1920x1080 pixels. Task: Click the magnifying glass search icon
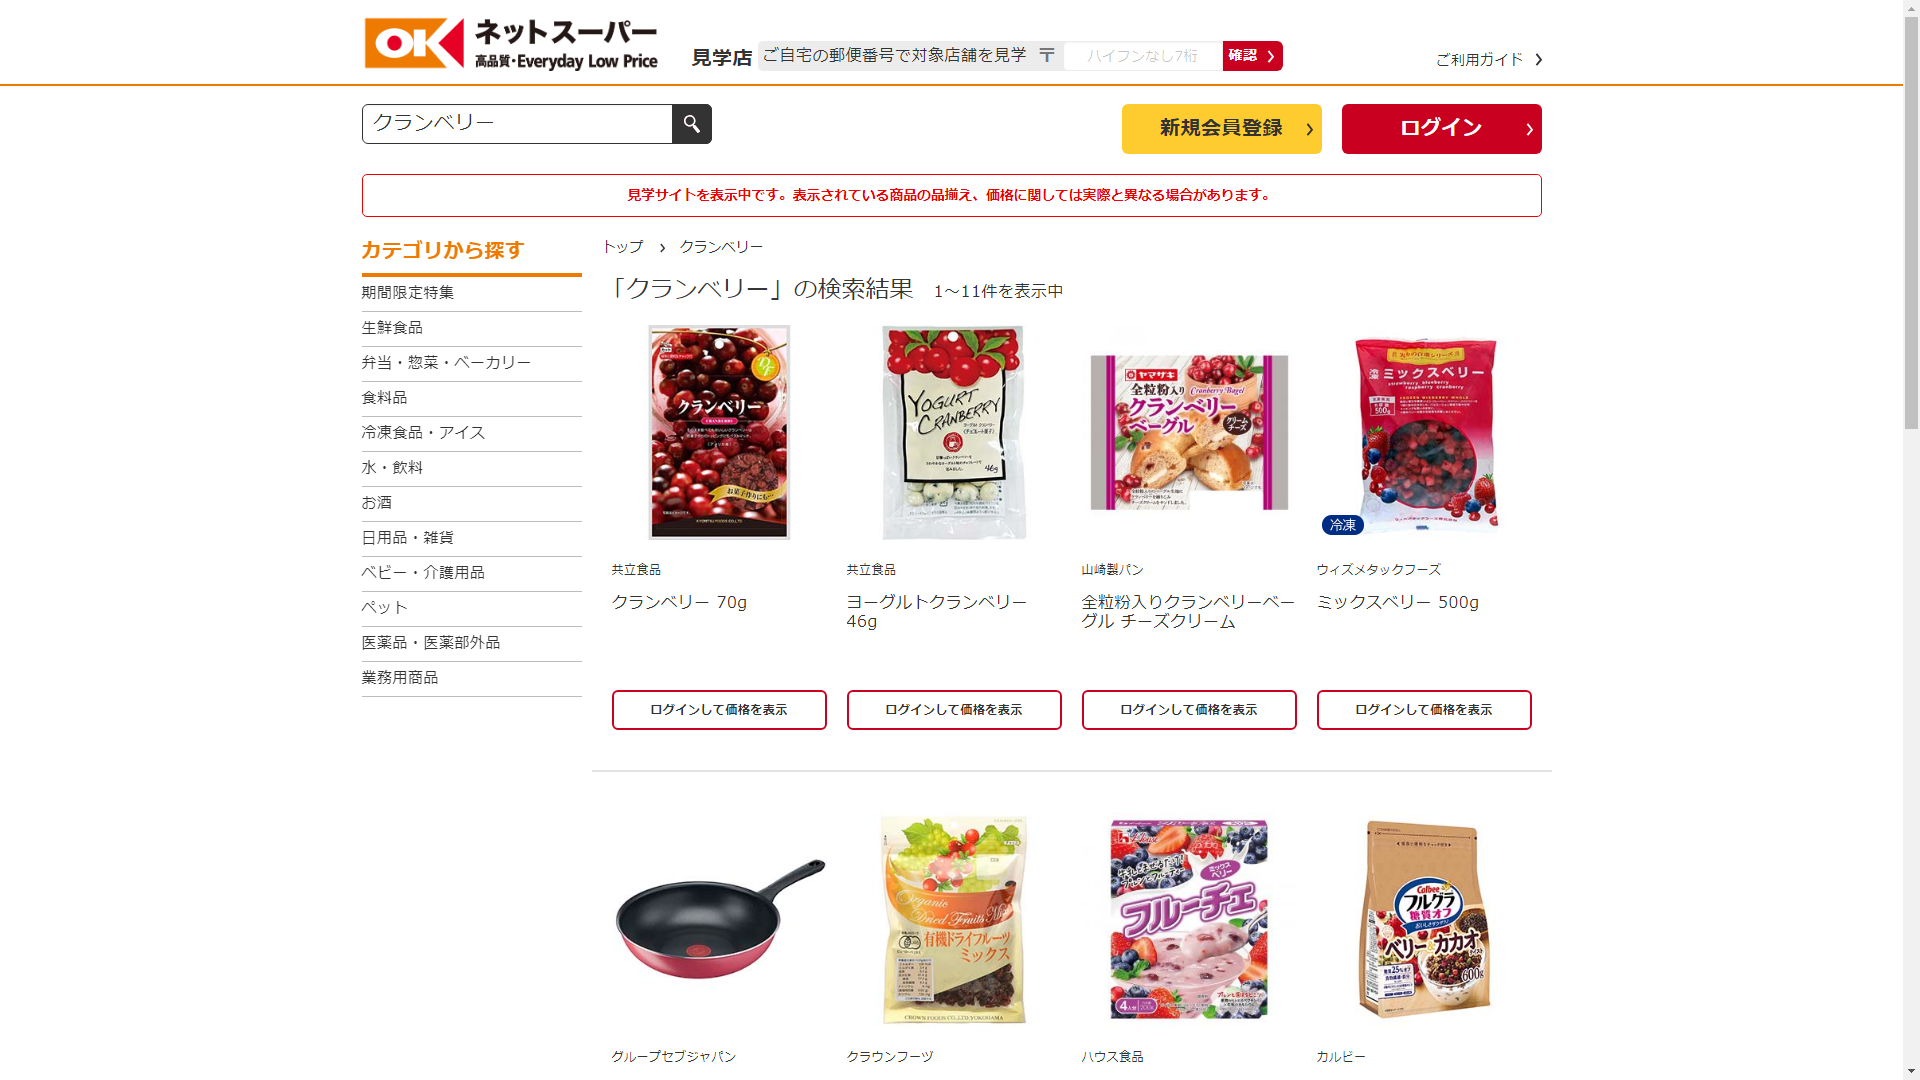691,124
